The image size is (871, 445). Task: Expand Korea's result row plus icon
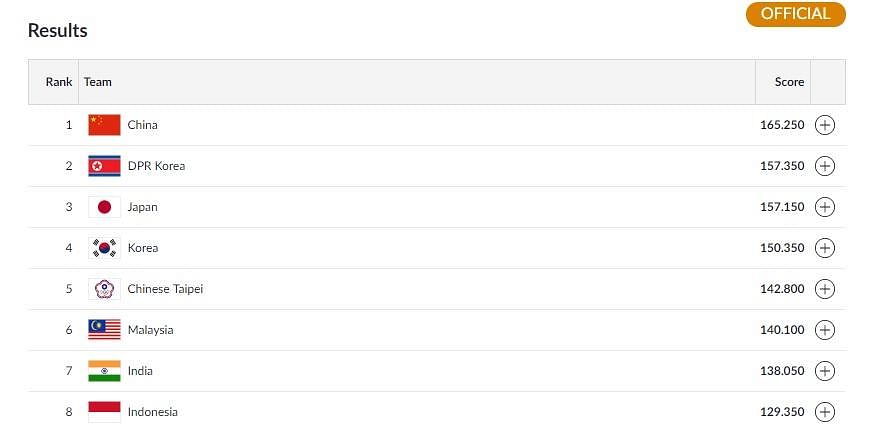coord(825,248)
